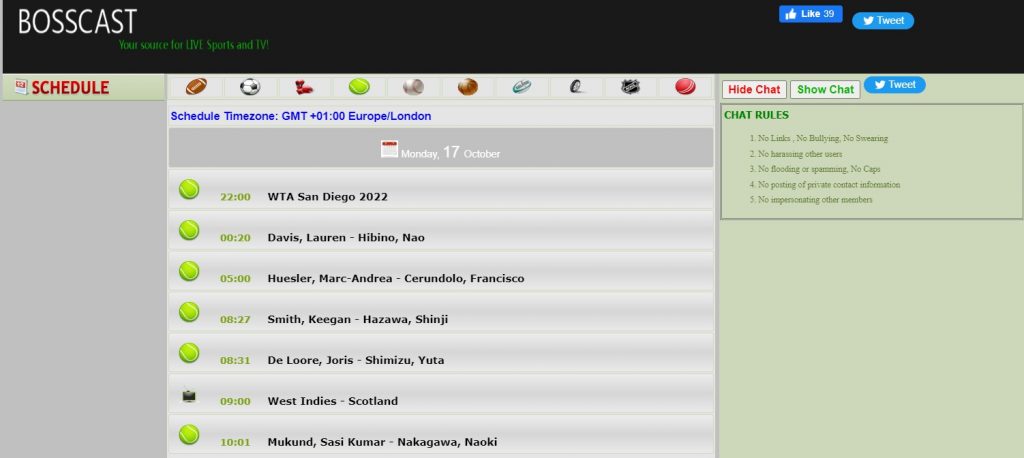Click the 10:01 time entry
The height and width of the screenshot is (458, 1024).
coord(235,442)
